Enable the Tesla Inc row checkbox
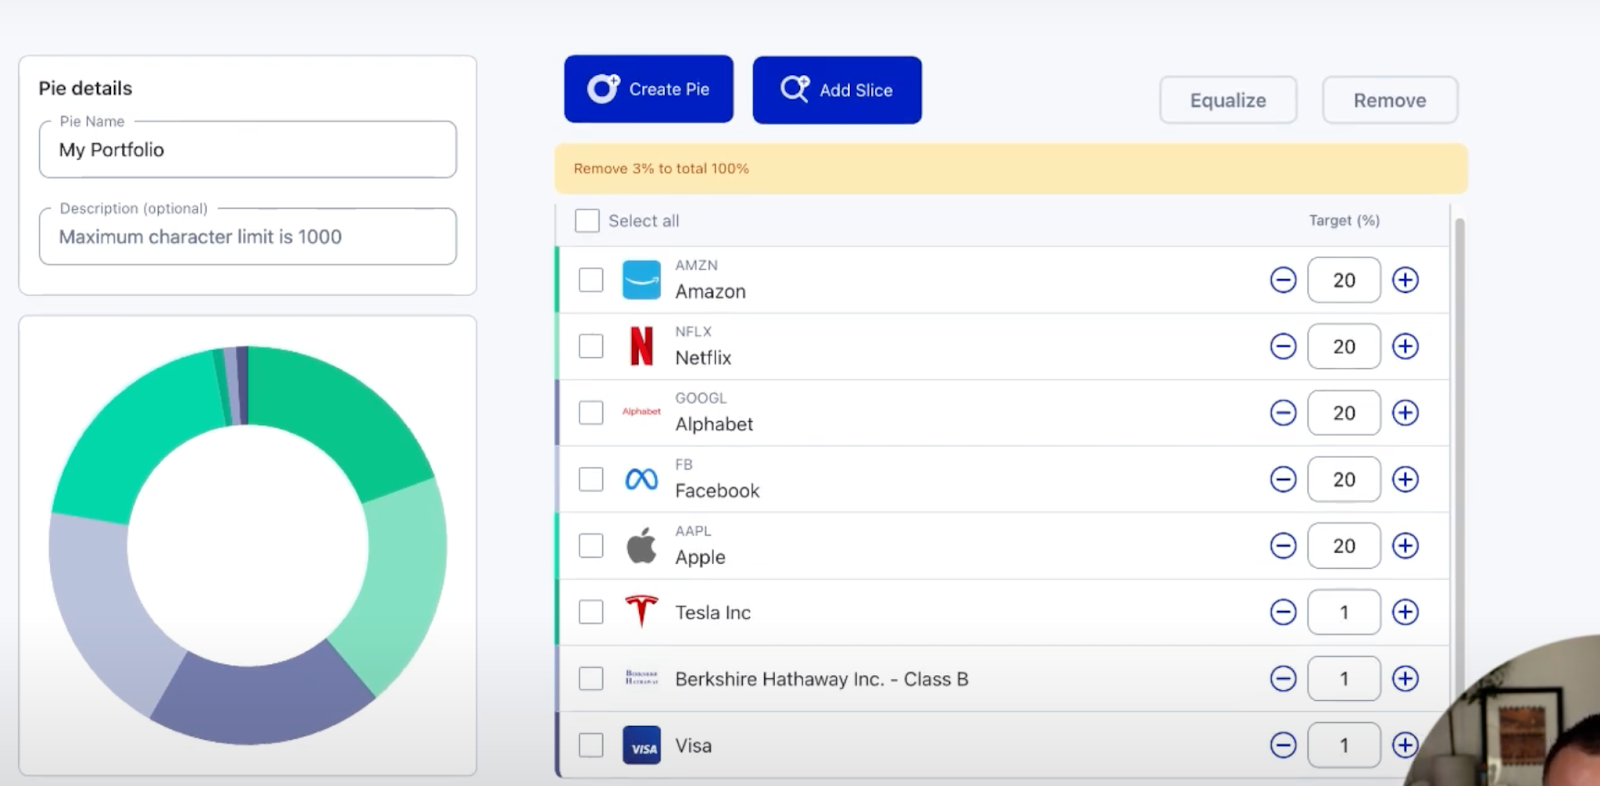This screenshot has height=786, width=1600. tap(591, 612)
